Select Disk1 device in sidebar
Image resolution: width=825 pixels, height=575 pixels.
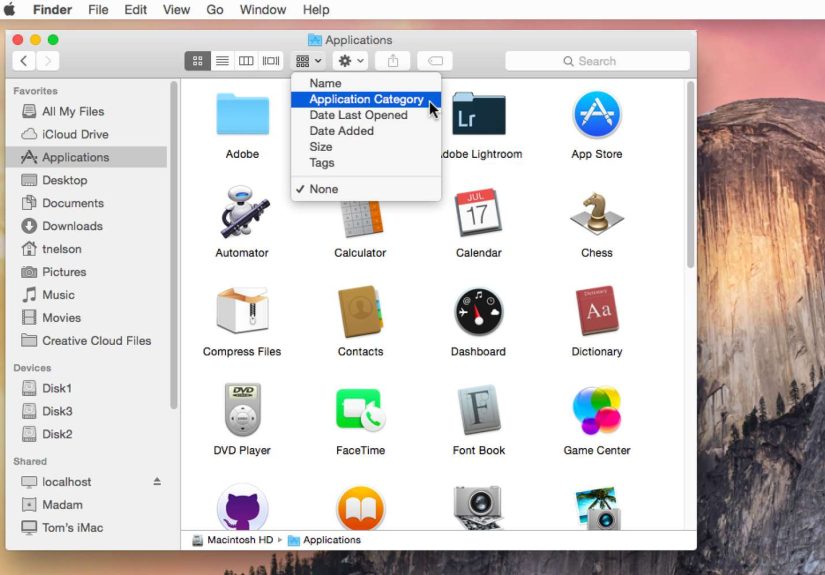87,388
